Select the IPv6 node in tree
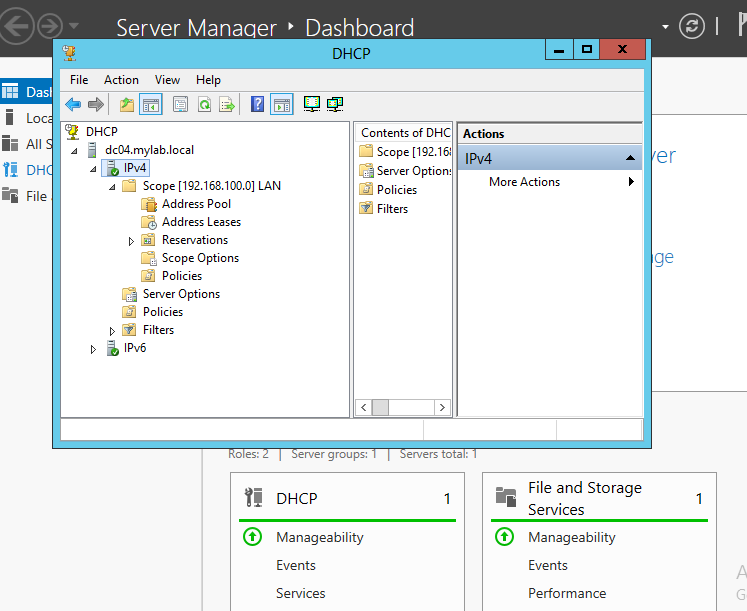Screen dimensions: 747x611 tap(135, 348)
